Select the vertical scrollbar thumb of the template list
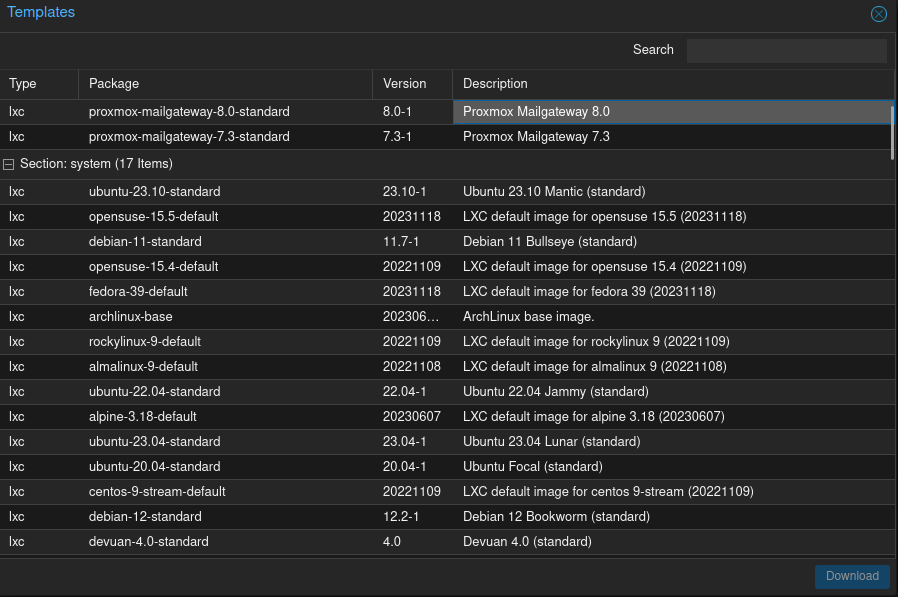Viewport: 898px width, 597px height. [892, 132]
